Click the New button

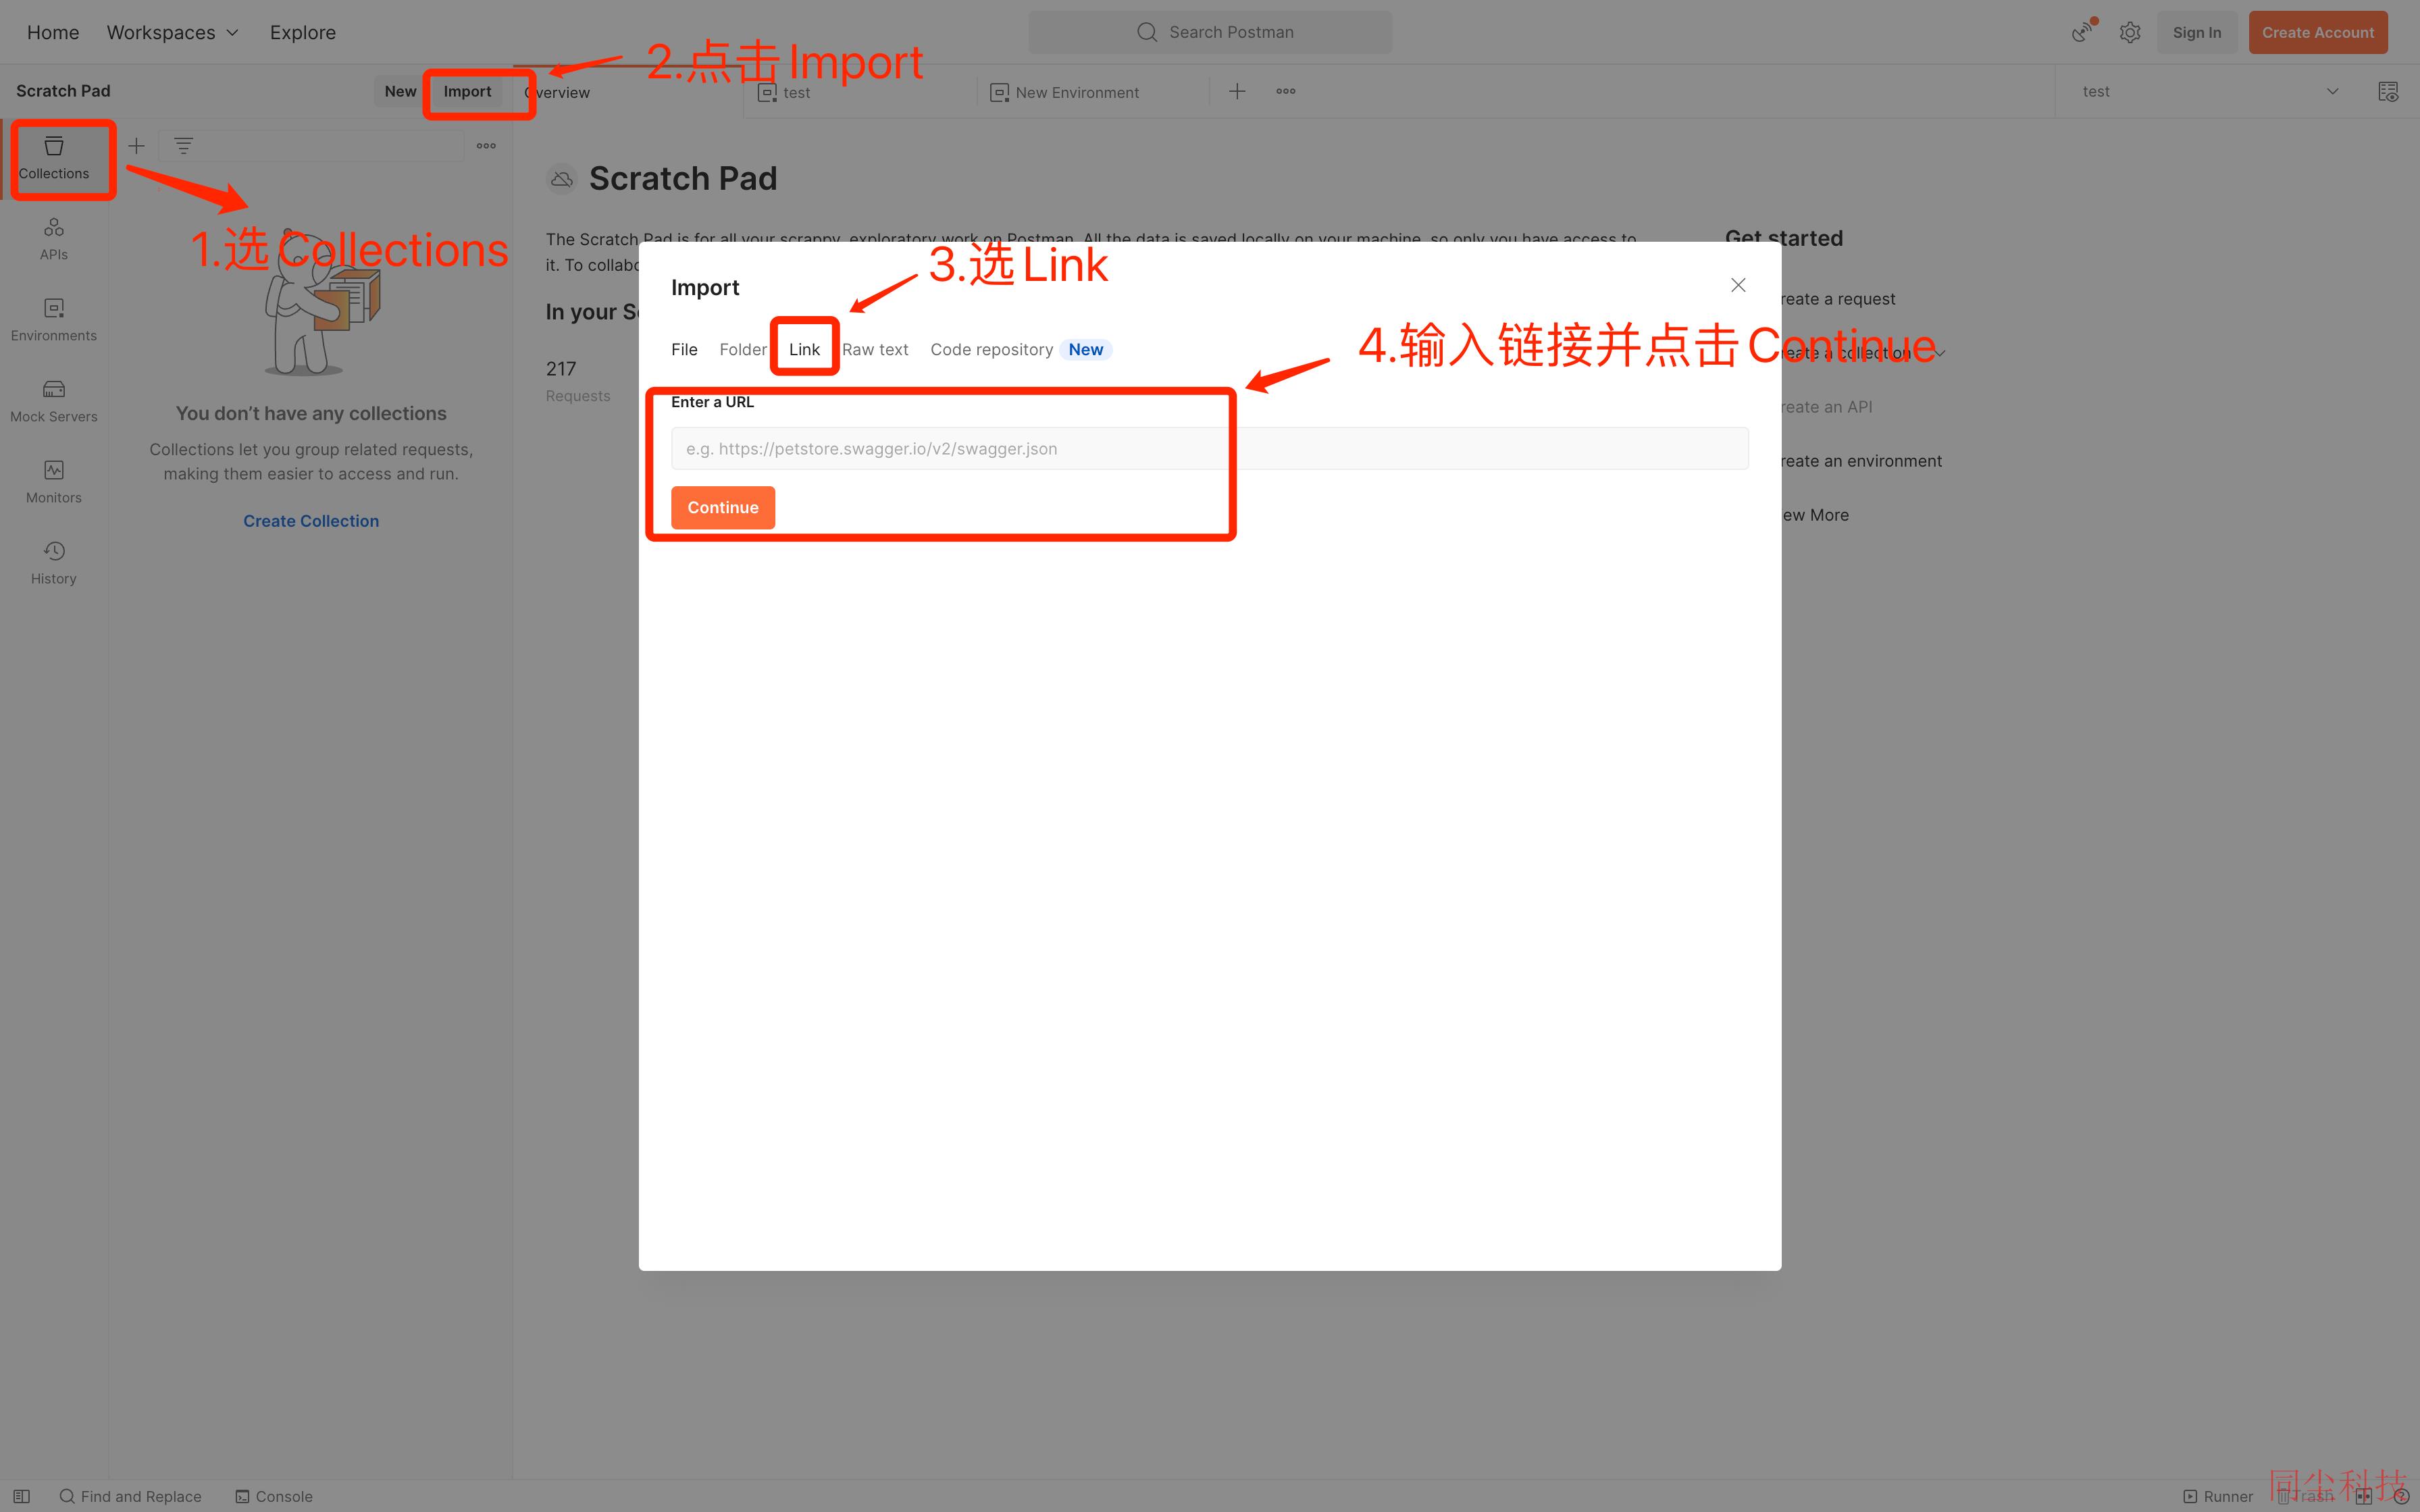400,91
